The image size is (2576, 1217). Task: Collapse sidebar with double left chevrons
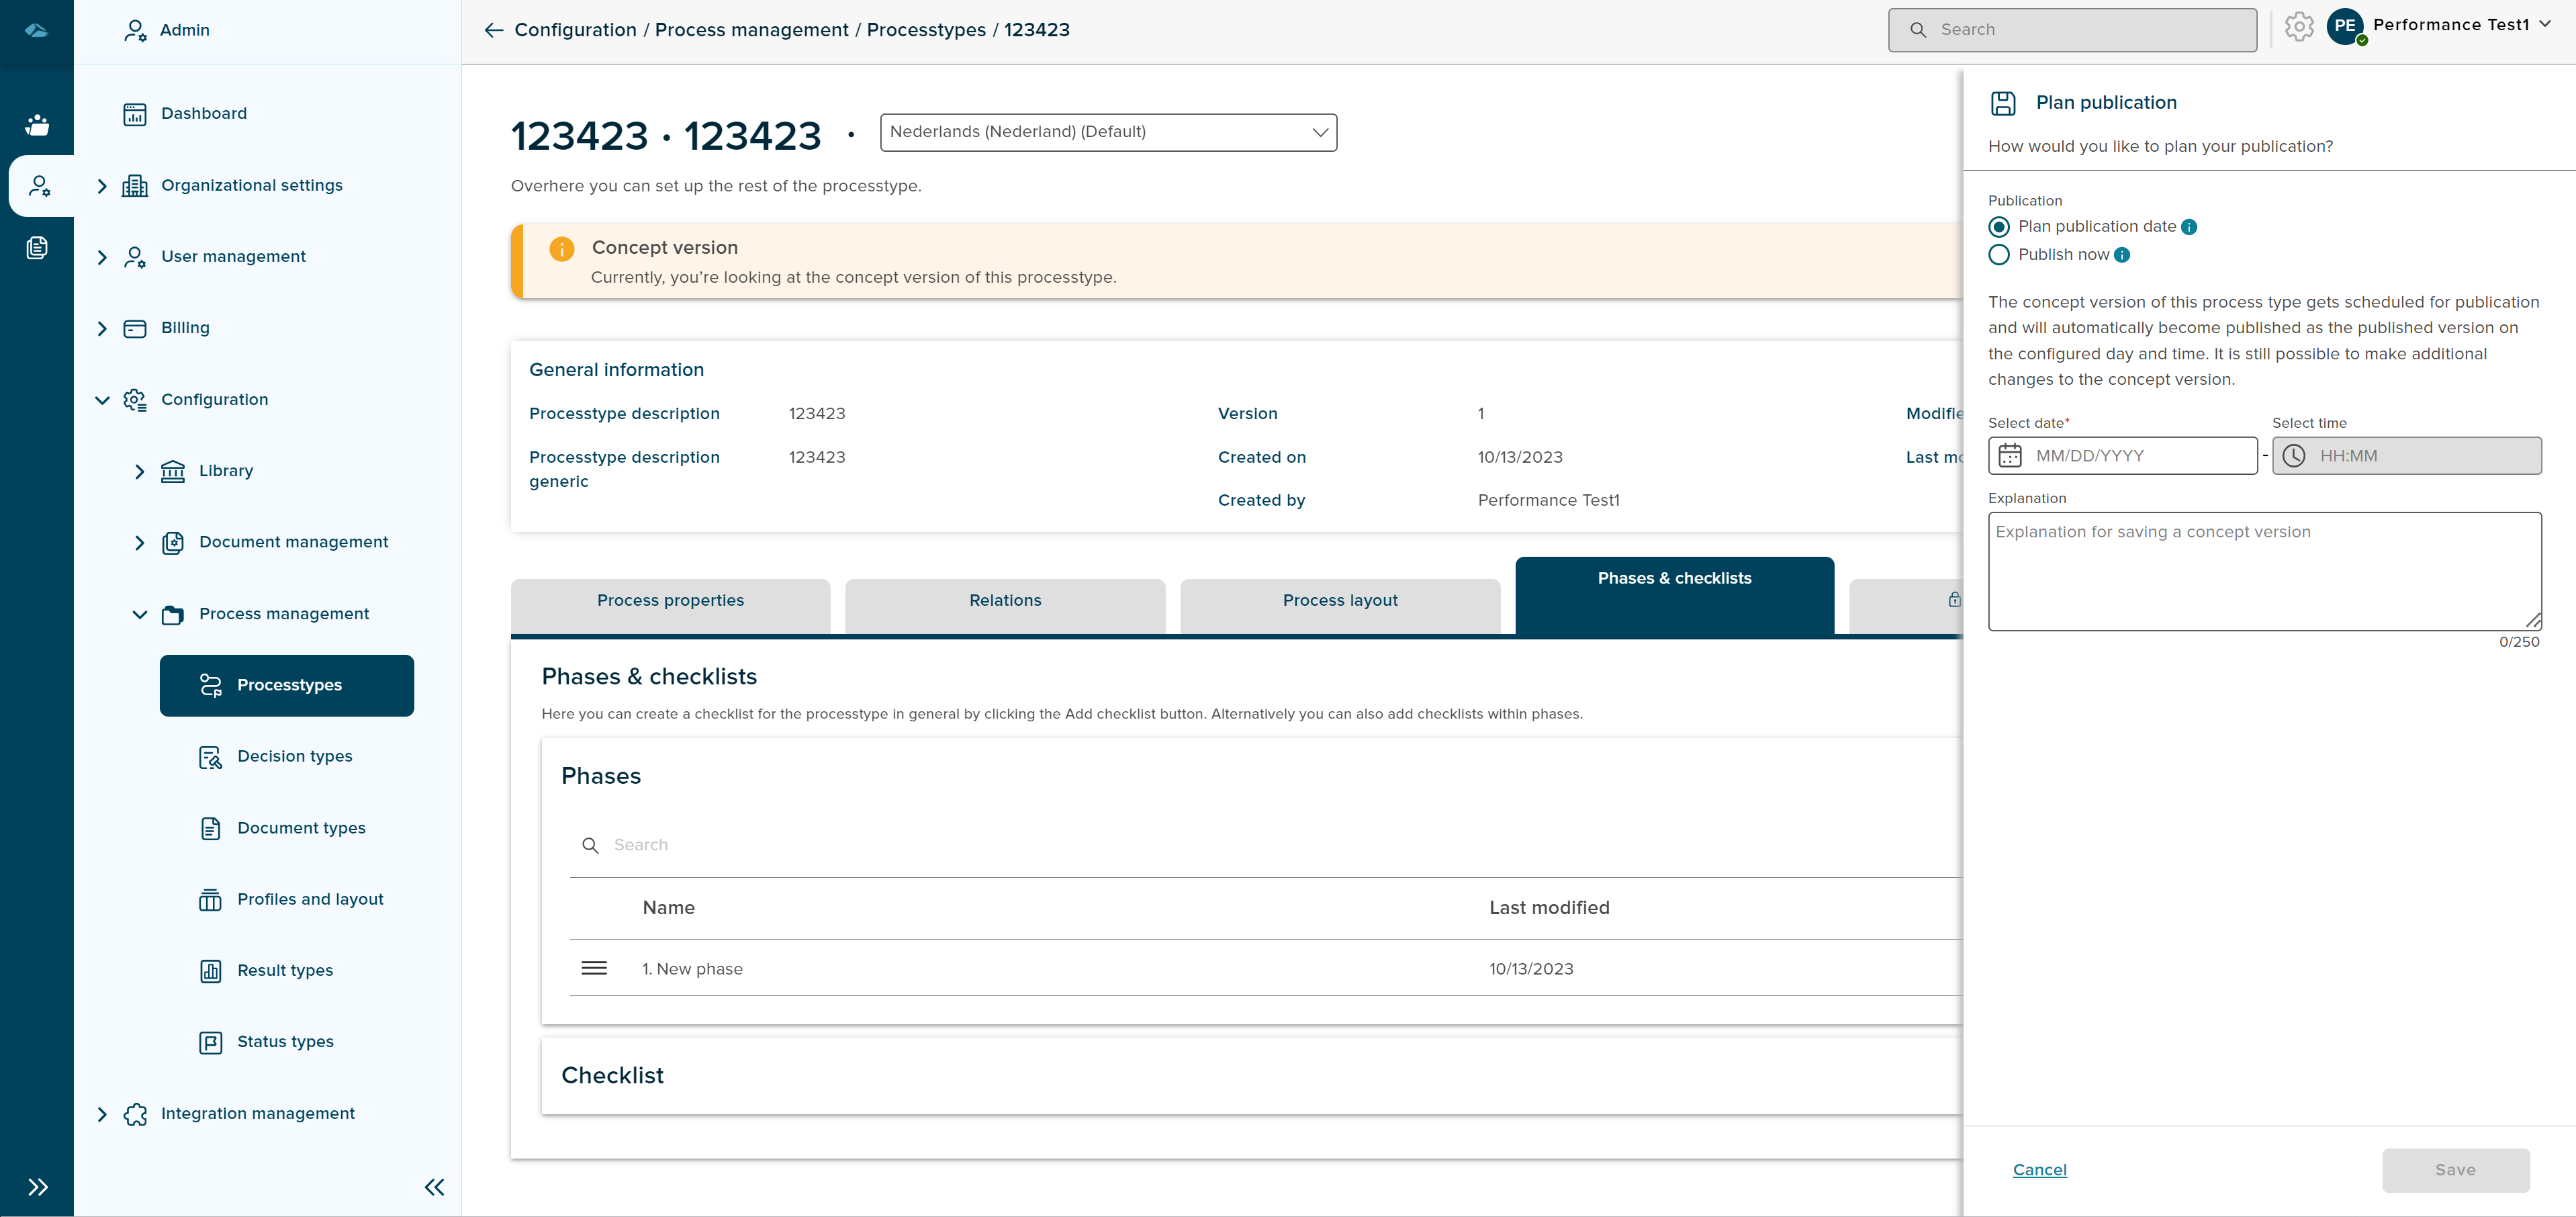(x=434, y=1187)
